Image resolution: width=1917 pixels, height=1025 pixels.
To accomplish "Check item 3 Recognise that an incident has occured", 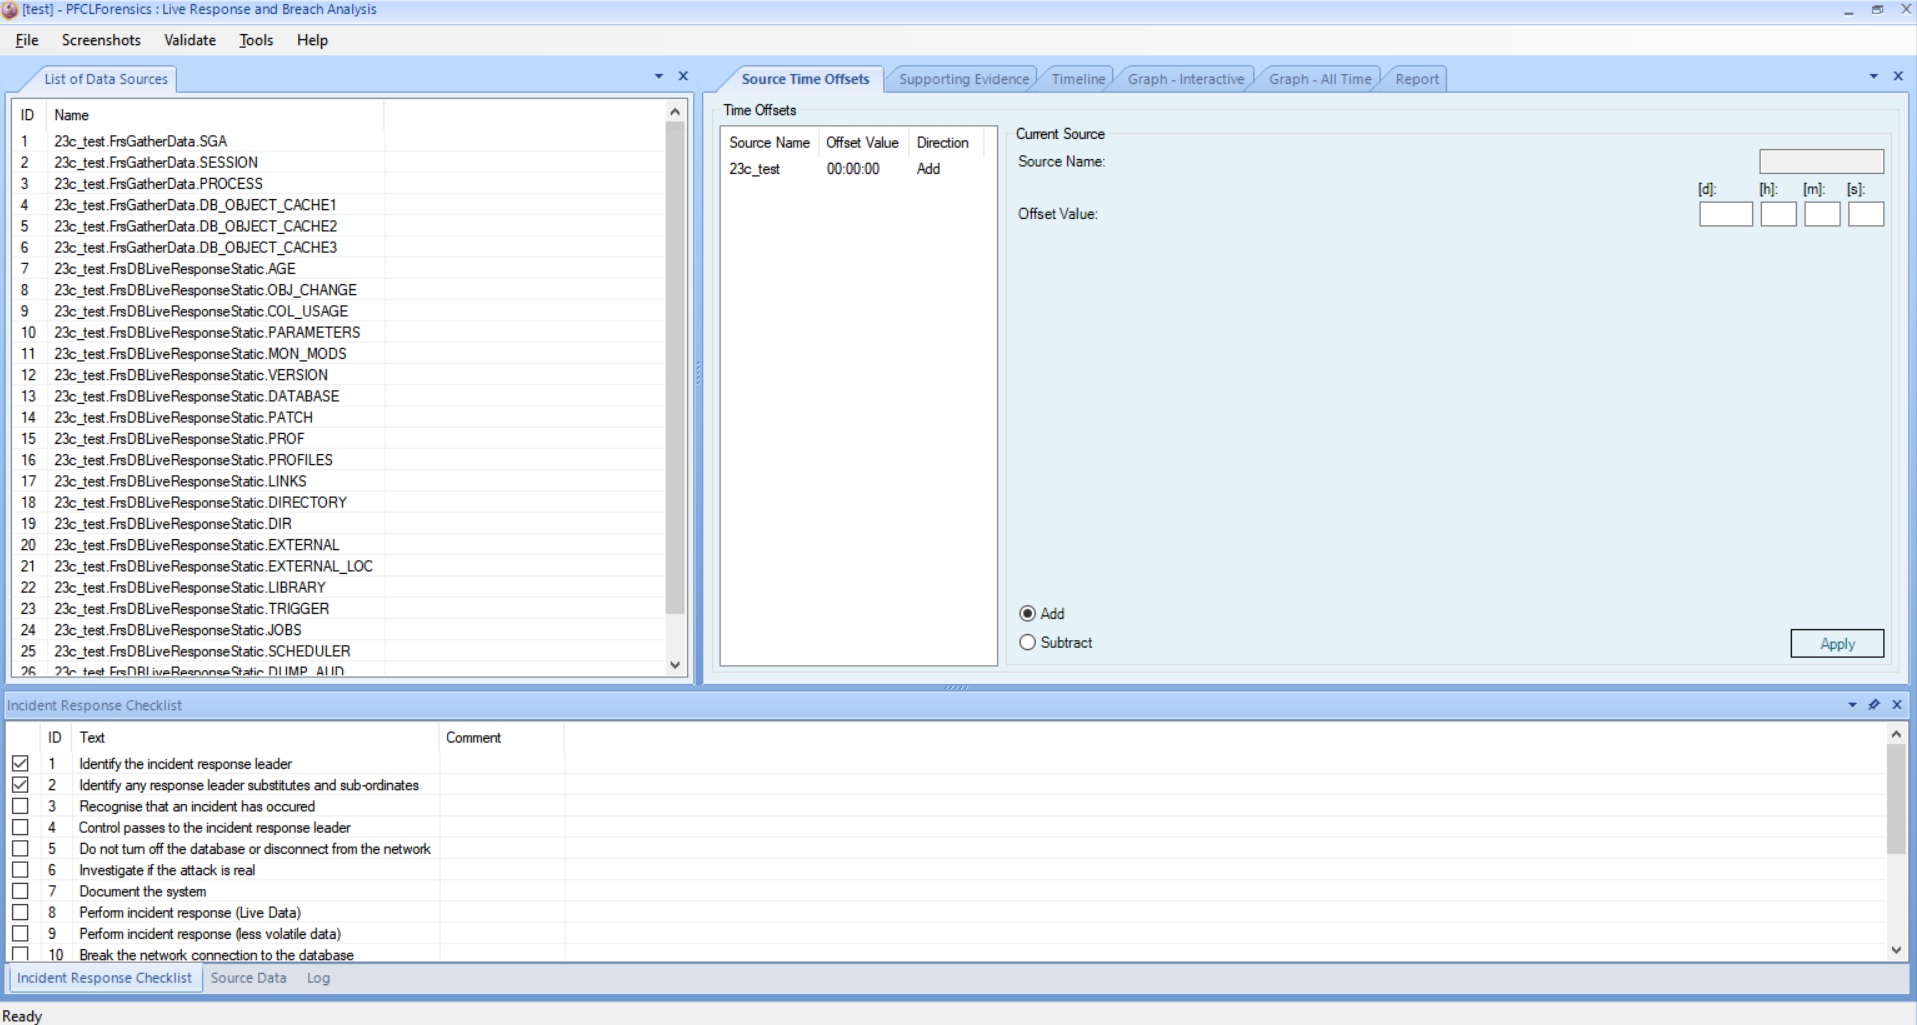I will pos(20,806).
